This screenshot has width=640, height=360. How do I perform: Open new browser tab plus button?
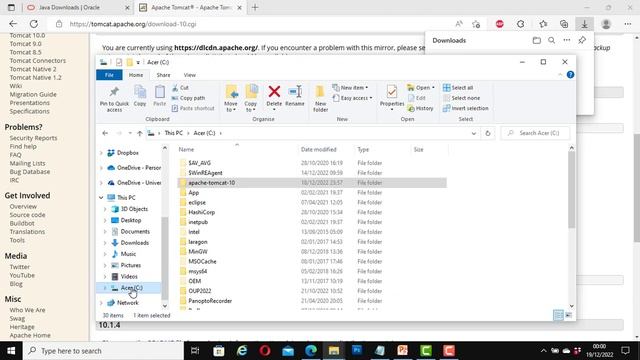[255, 7]
